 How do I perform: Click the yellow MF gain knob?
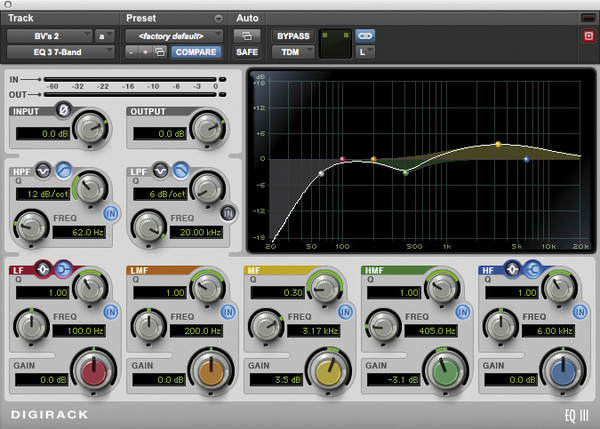pyautogui.click(x=328, y=370)
